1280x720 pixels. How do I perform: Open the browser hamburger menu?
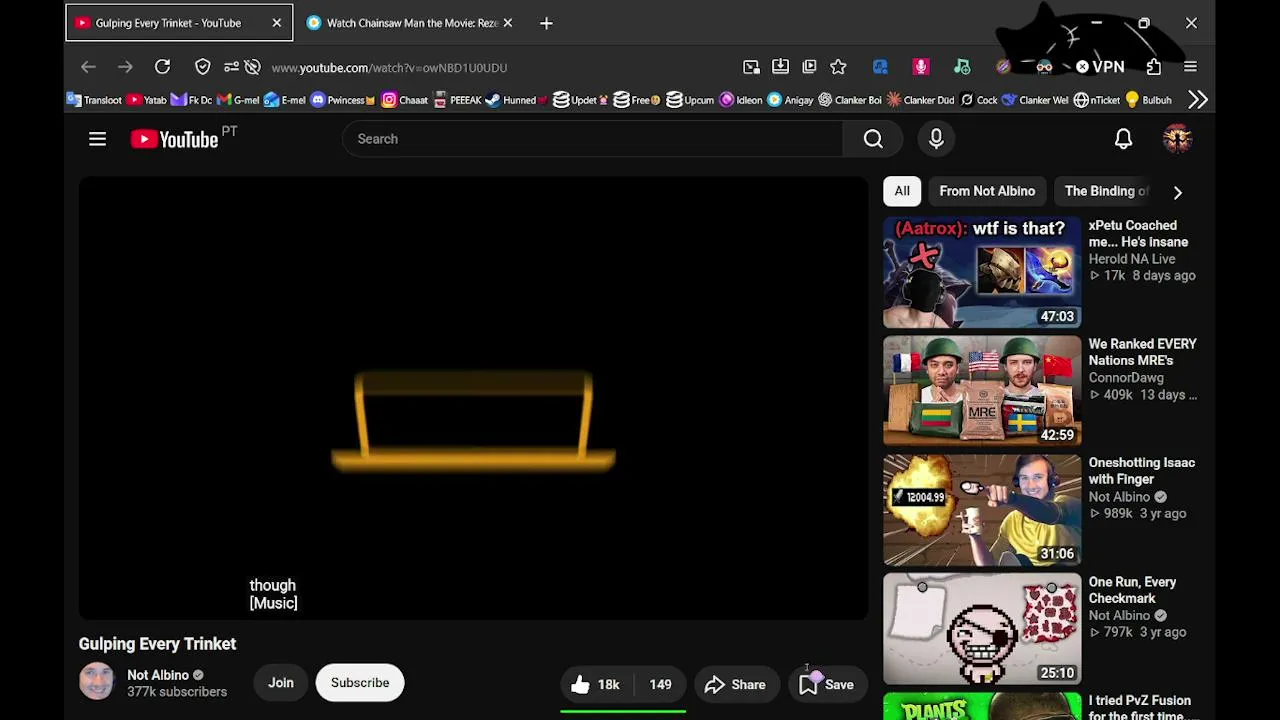click(1190, 67)
